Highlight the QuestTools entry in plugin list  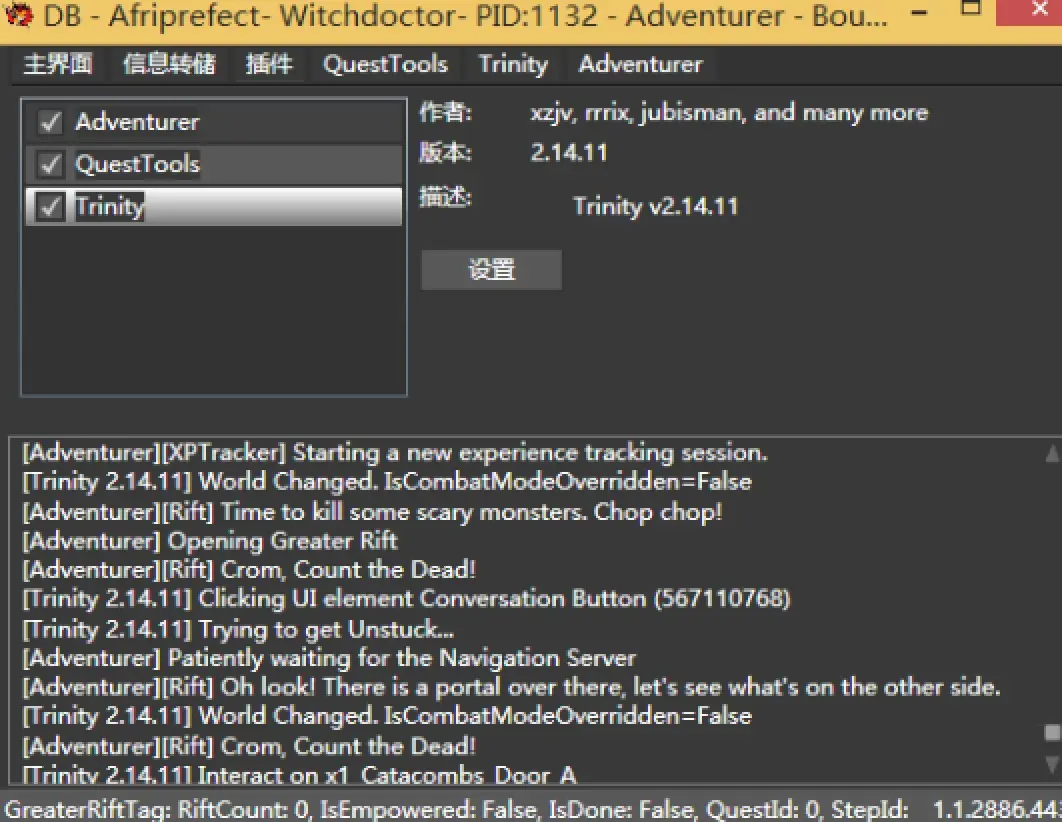pos(137,165)
